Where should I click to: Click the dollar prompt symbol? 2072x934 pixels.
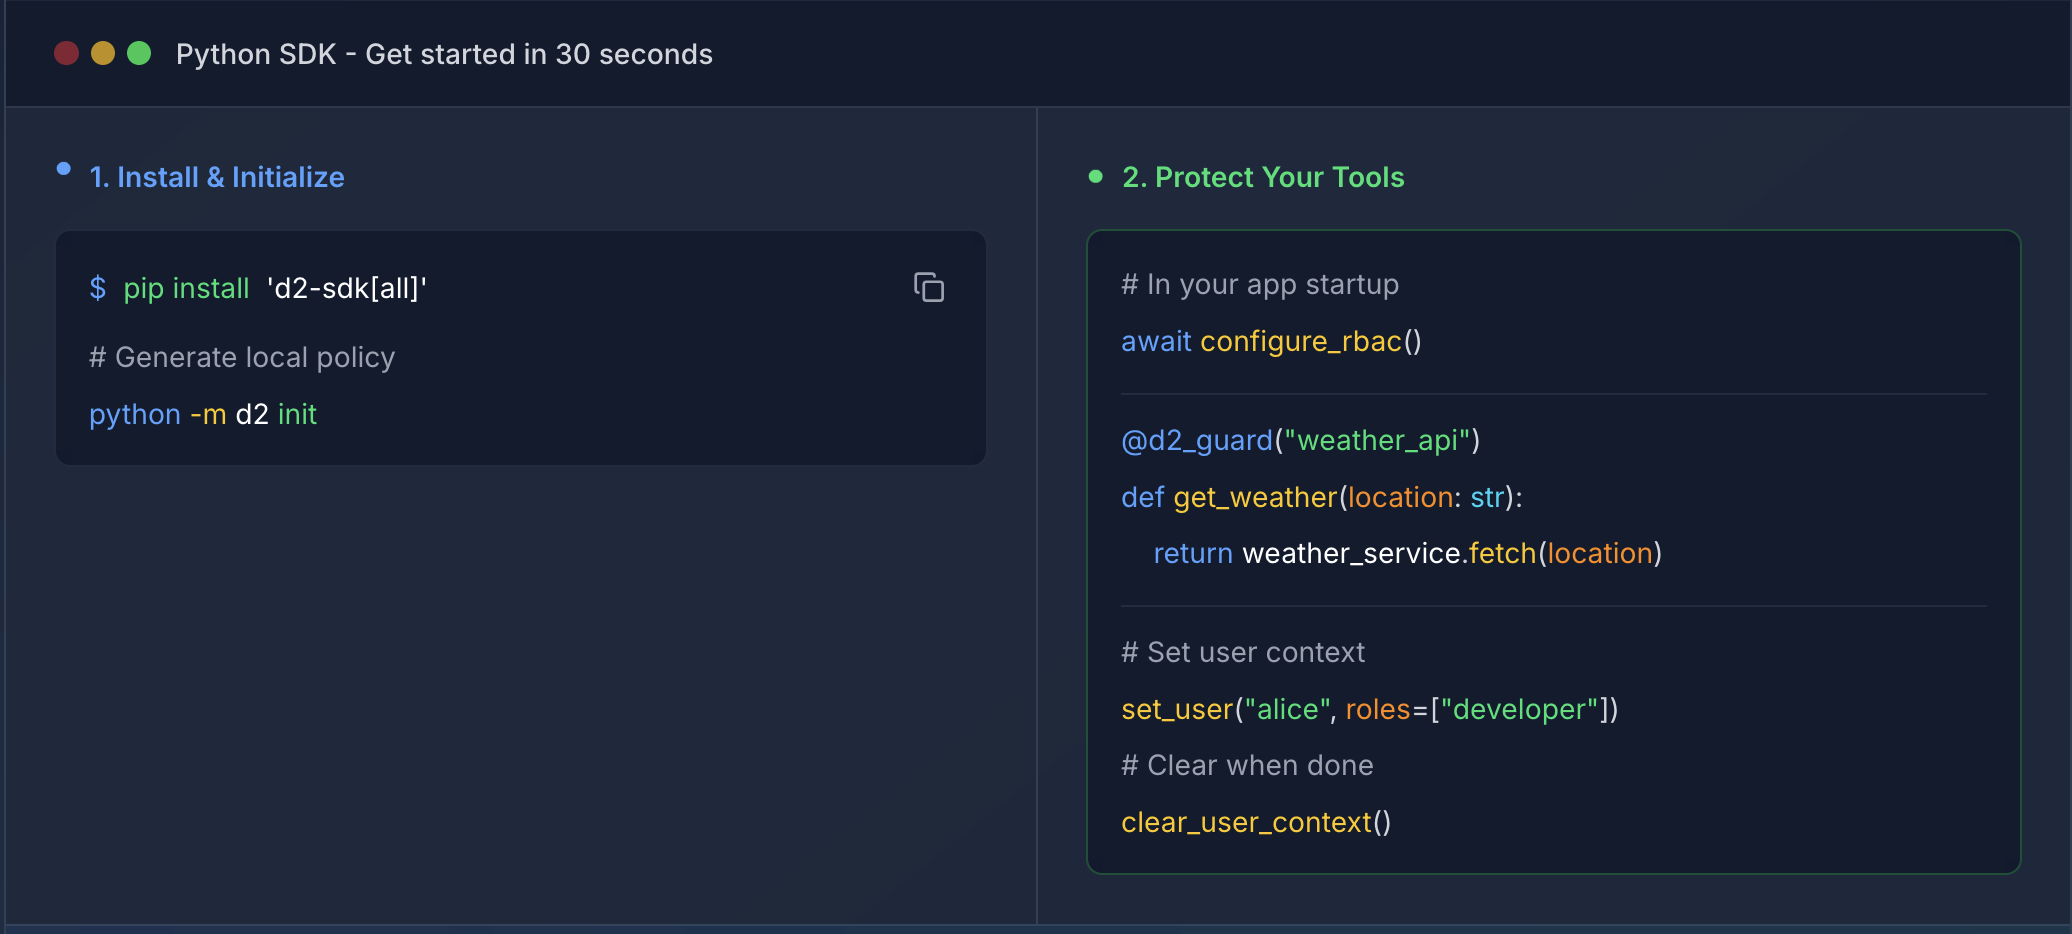click(x=97, y=288)
